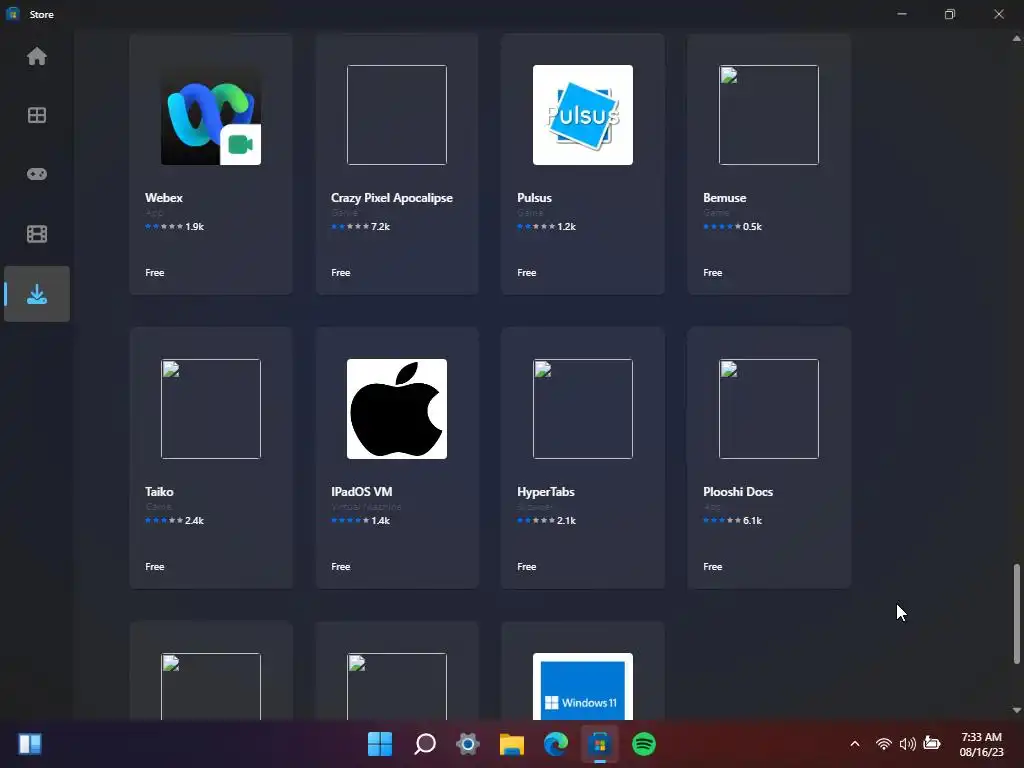Open taskbar Search magnifier

pos(424,744)
